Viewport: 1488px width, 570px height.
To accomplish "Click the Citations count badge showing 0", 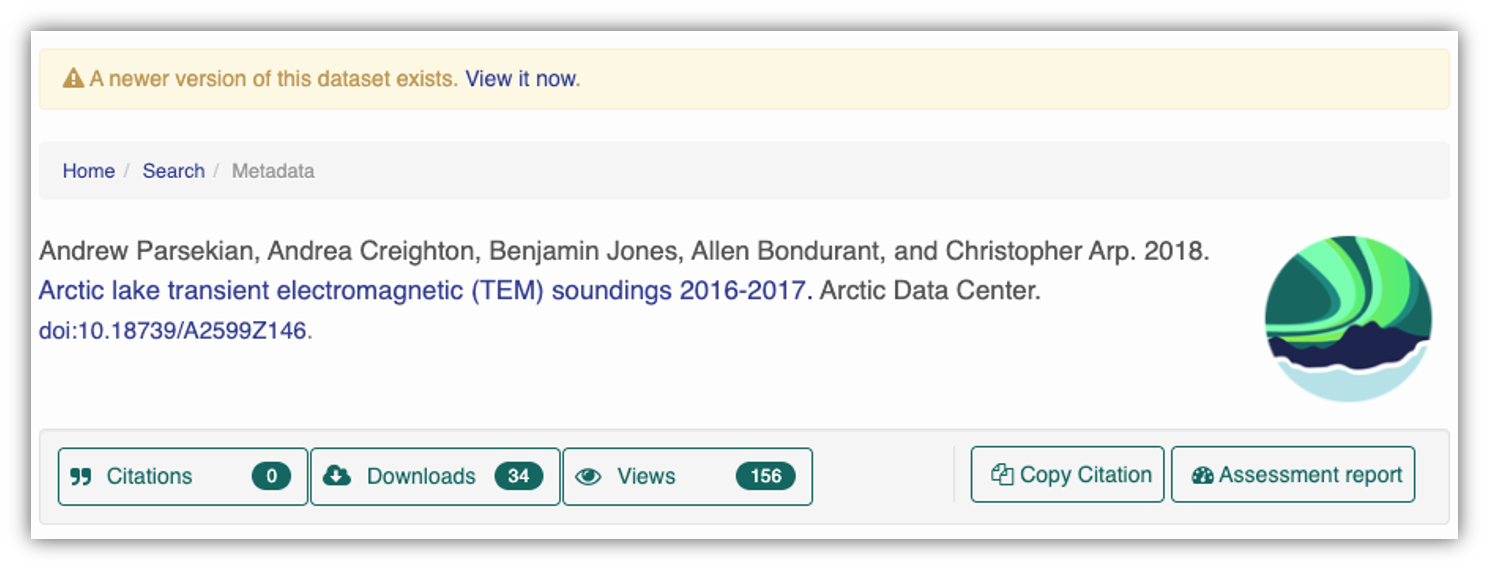I will (x=271, y=477).
